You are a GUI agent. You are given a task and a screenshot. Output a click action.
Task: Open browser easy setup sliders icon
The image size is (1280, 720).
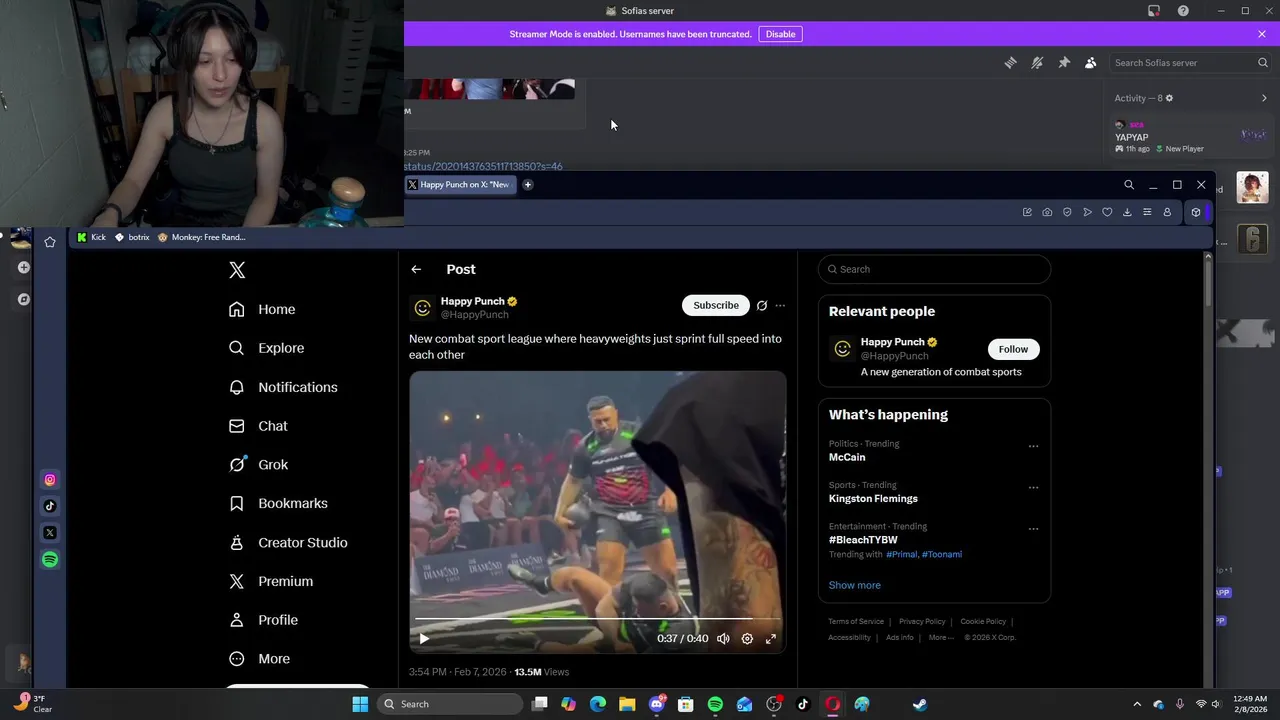[x=1147, y=212]
